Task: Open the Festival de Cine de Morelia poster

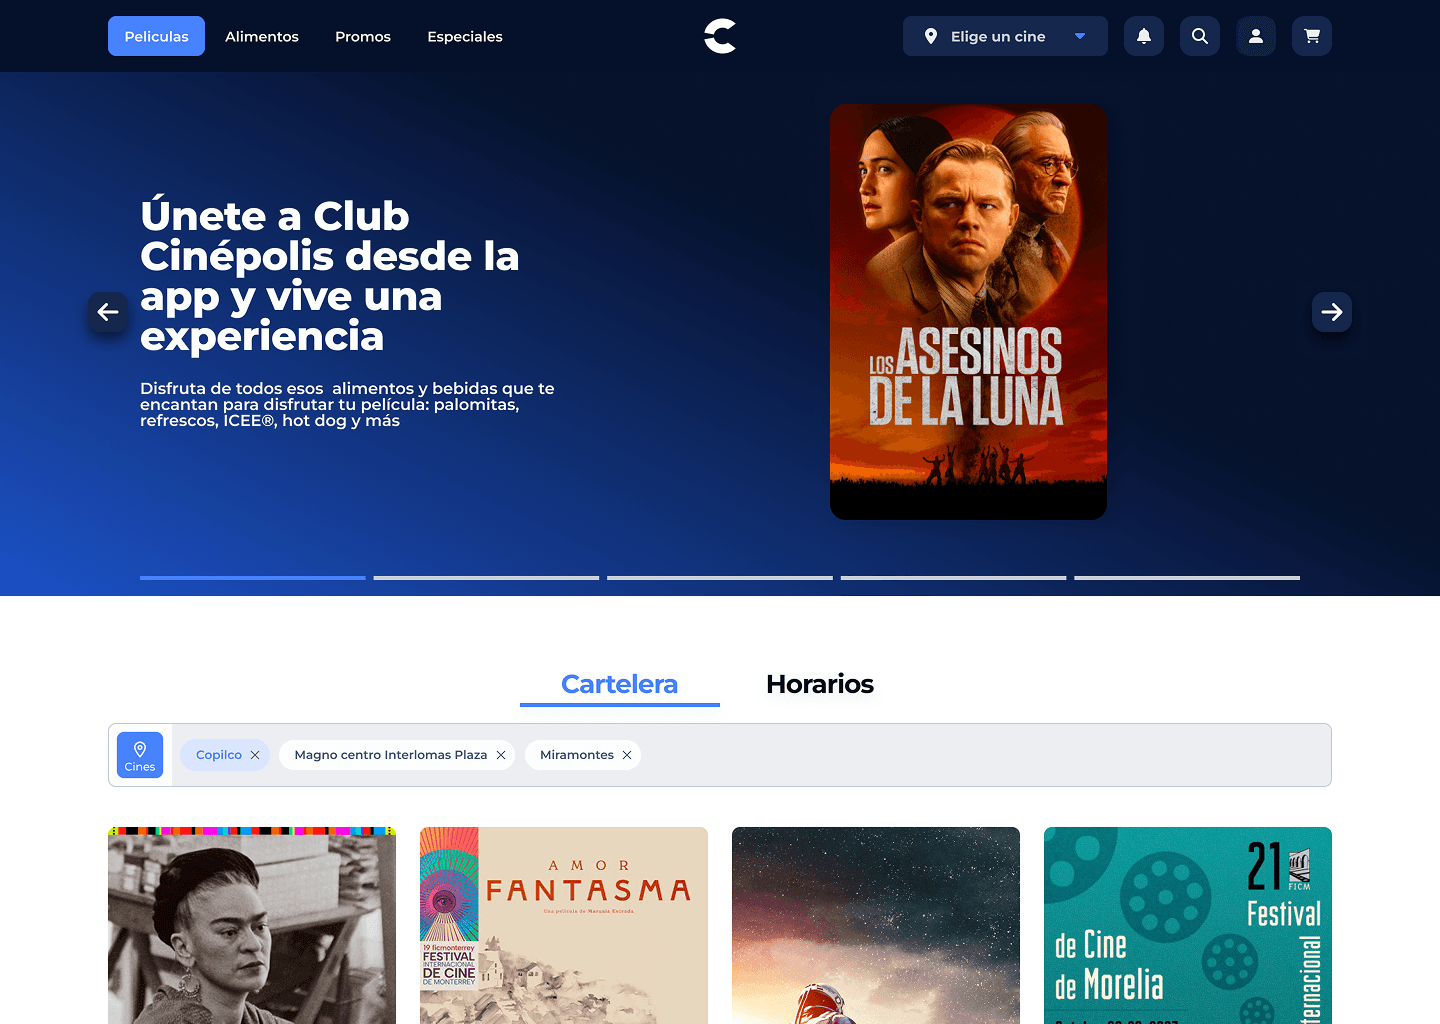Action: pos(1188,925)
